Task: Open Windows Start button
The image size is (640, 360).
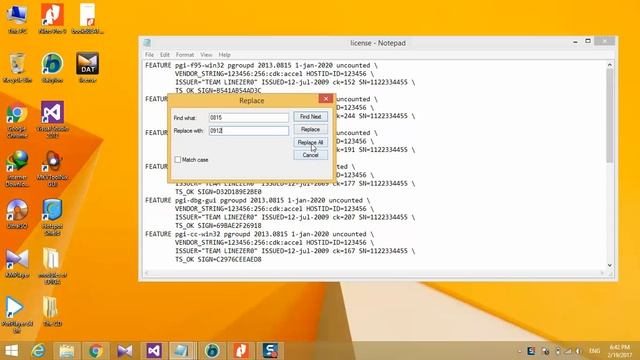Action: 11,351
